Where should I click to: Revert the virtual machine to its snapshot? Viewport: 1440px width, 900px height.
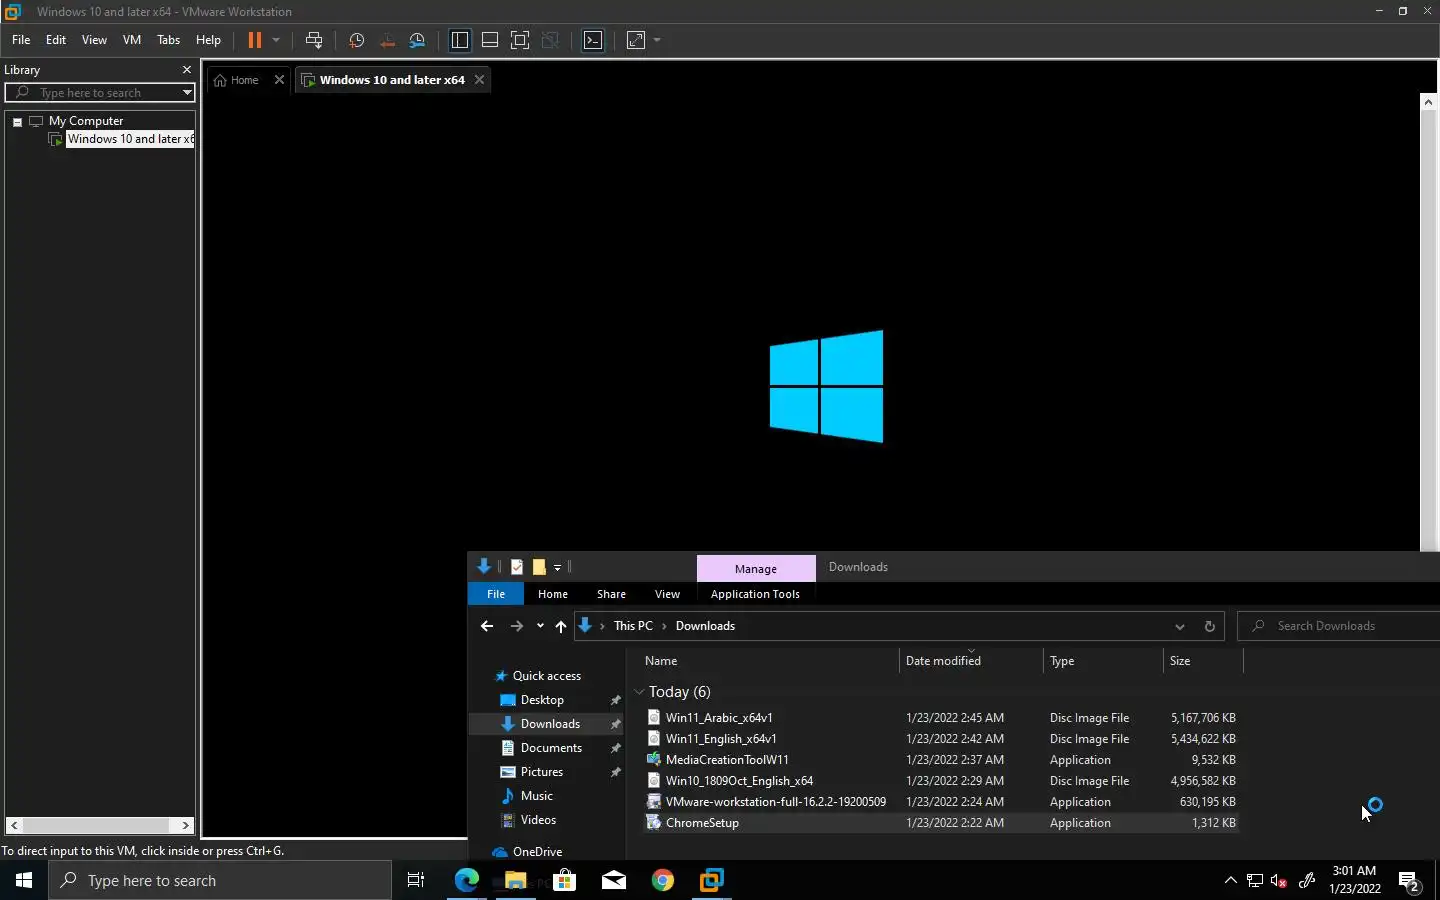click(387, 40)
